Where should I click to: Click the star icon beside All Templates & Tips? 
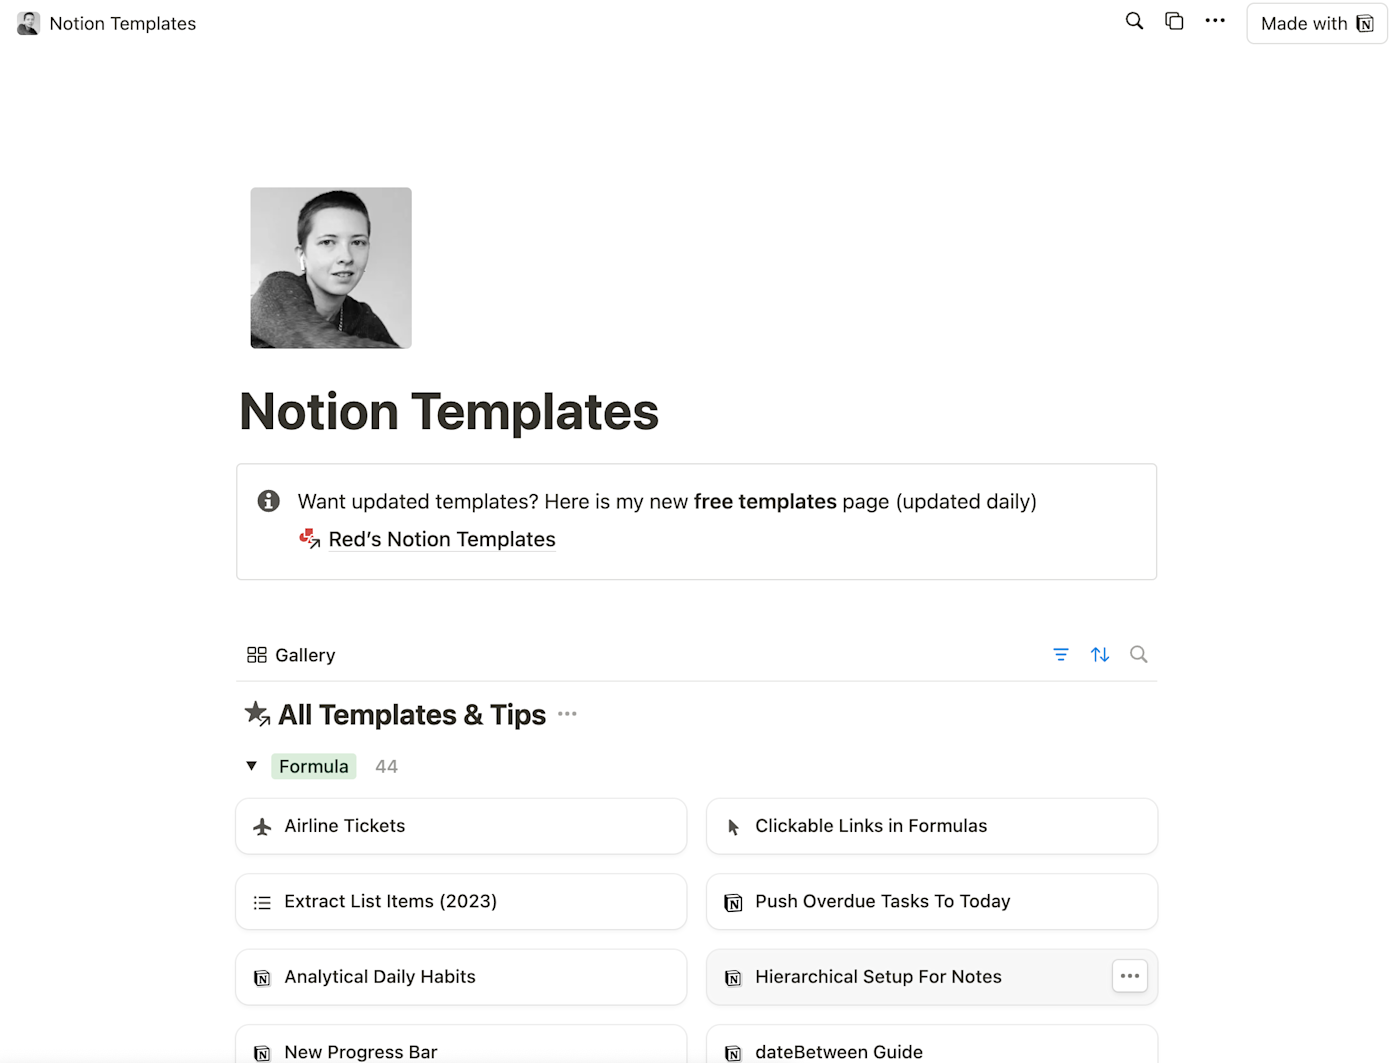(x=257, y=714)
